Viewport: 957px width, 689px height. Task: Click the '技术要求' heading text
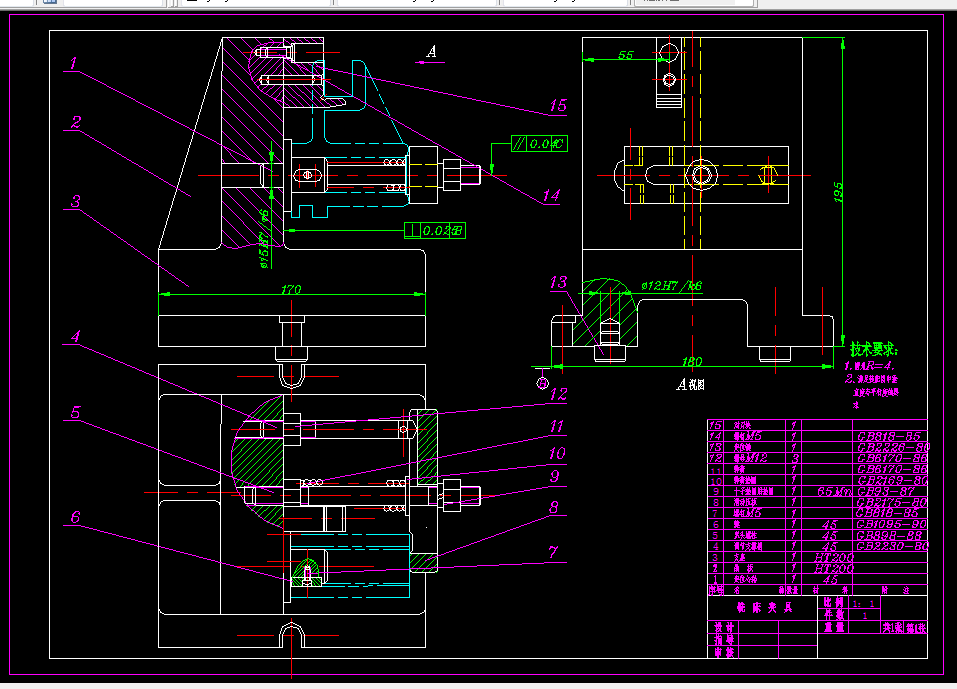pyautogui.click(x=874, y=350)
